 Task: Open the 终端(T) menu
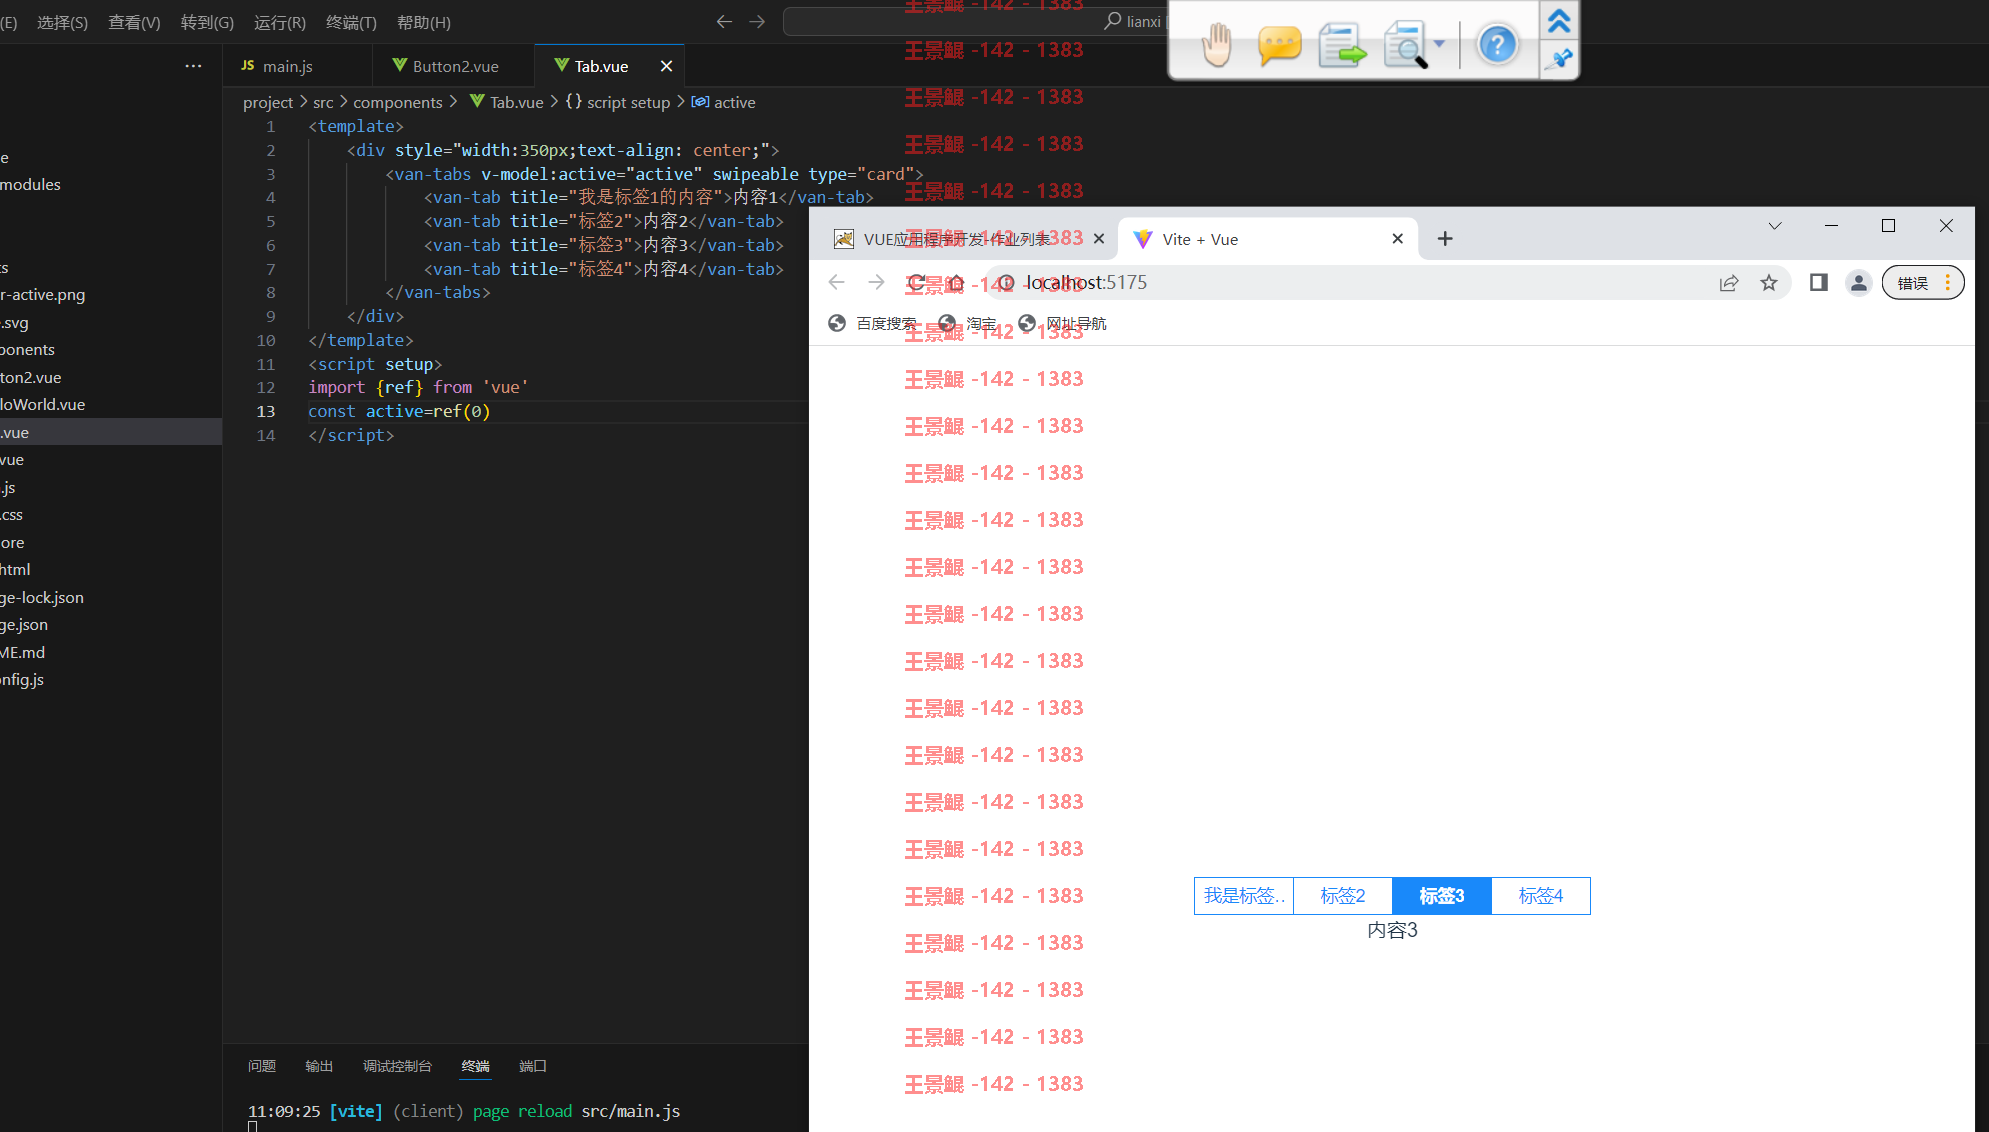click(x=351, y=22)
